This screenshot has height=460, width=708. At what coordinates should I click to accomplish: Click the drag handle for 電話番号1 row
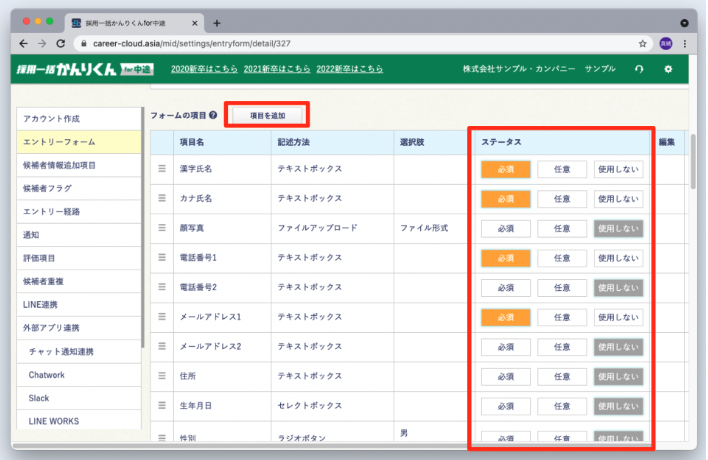162,257
